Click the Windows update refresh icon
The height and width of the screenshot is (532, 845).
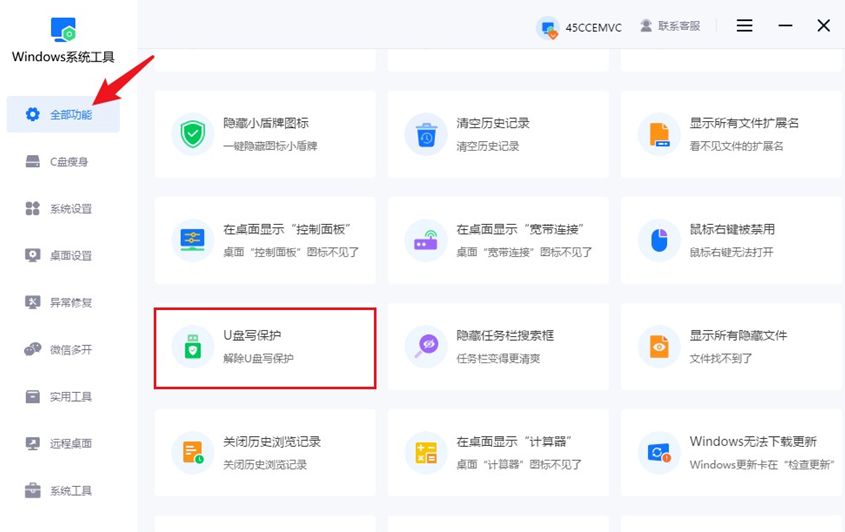659,453
